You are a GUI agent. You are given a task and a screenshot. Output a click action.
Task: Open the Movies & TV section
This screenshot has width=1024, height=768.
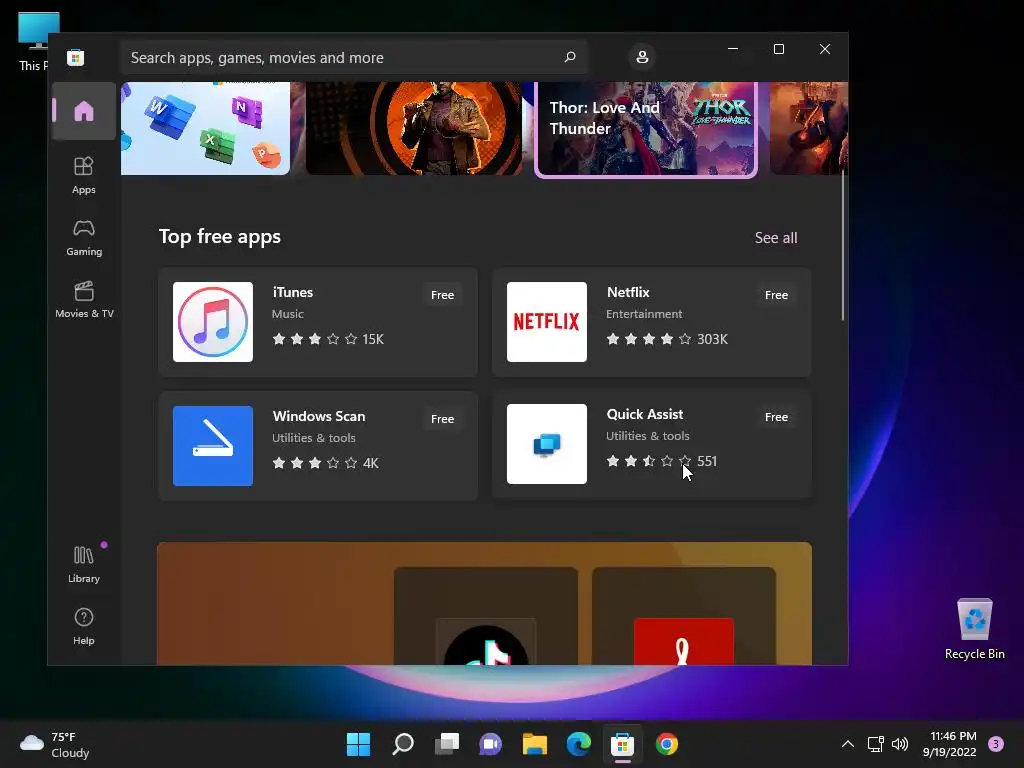pos(84,300)
